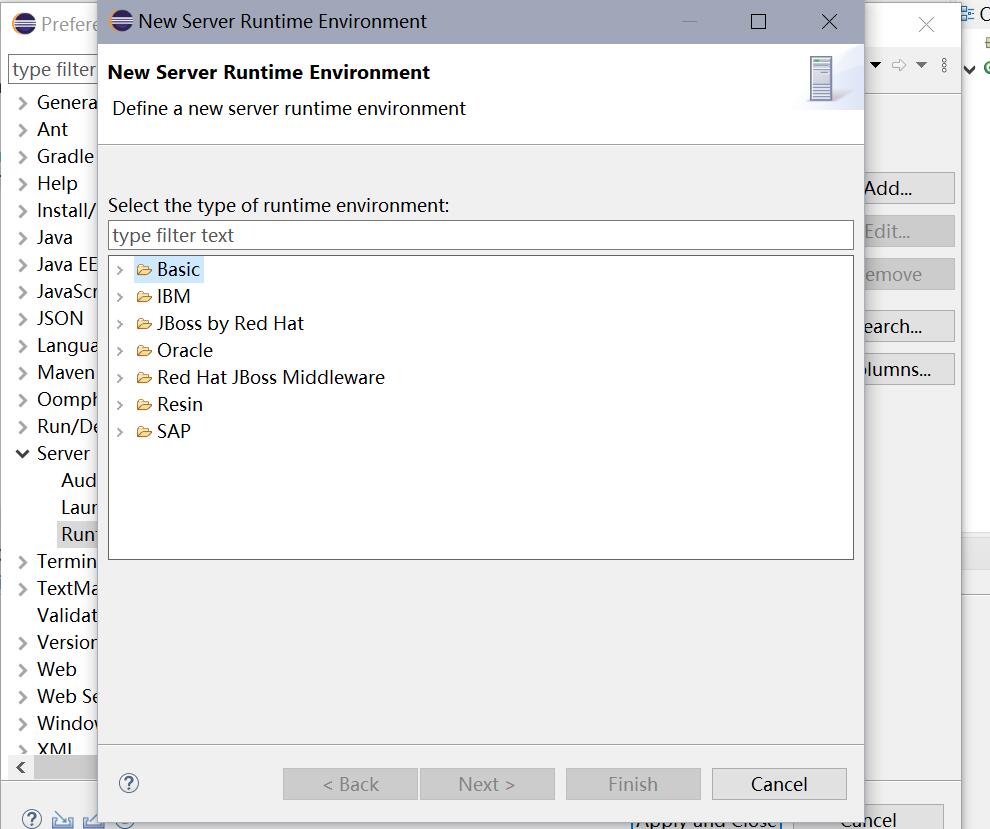Collapse the Server node in the preferences tree
The image size is (990, 829).
point(22,453)
